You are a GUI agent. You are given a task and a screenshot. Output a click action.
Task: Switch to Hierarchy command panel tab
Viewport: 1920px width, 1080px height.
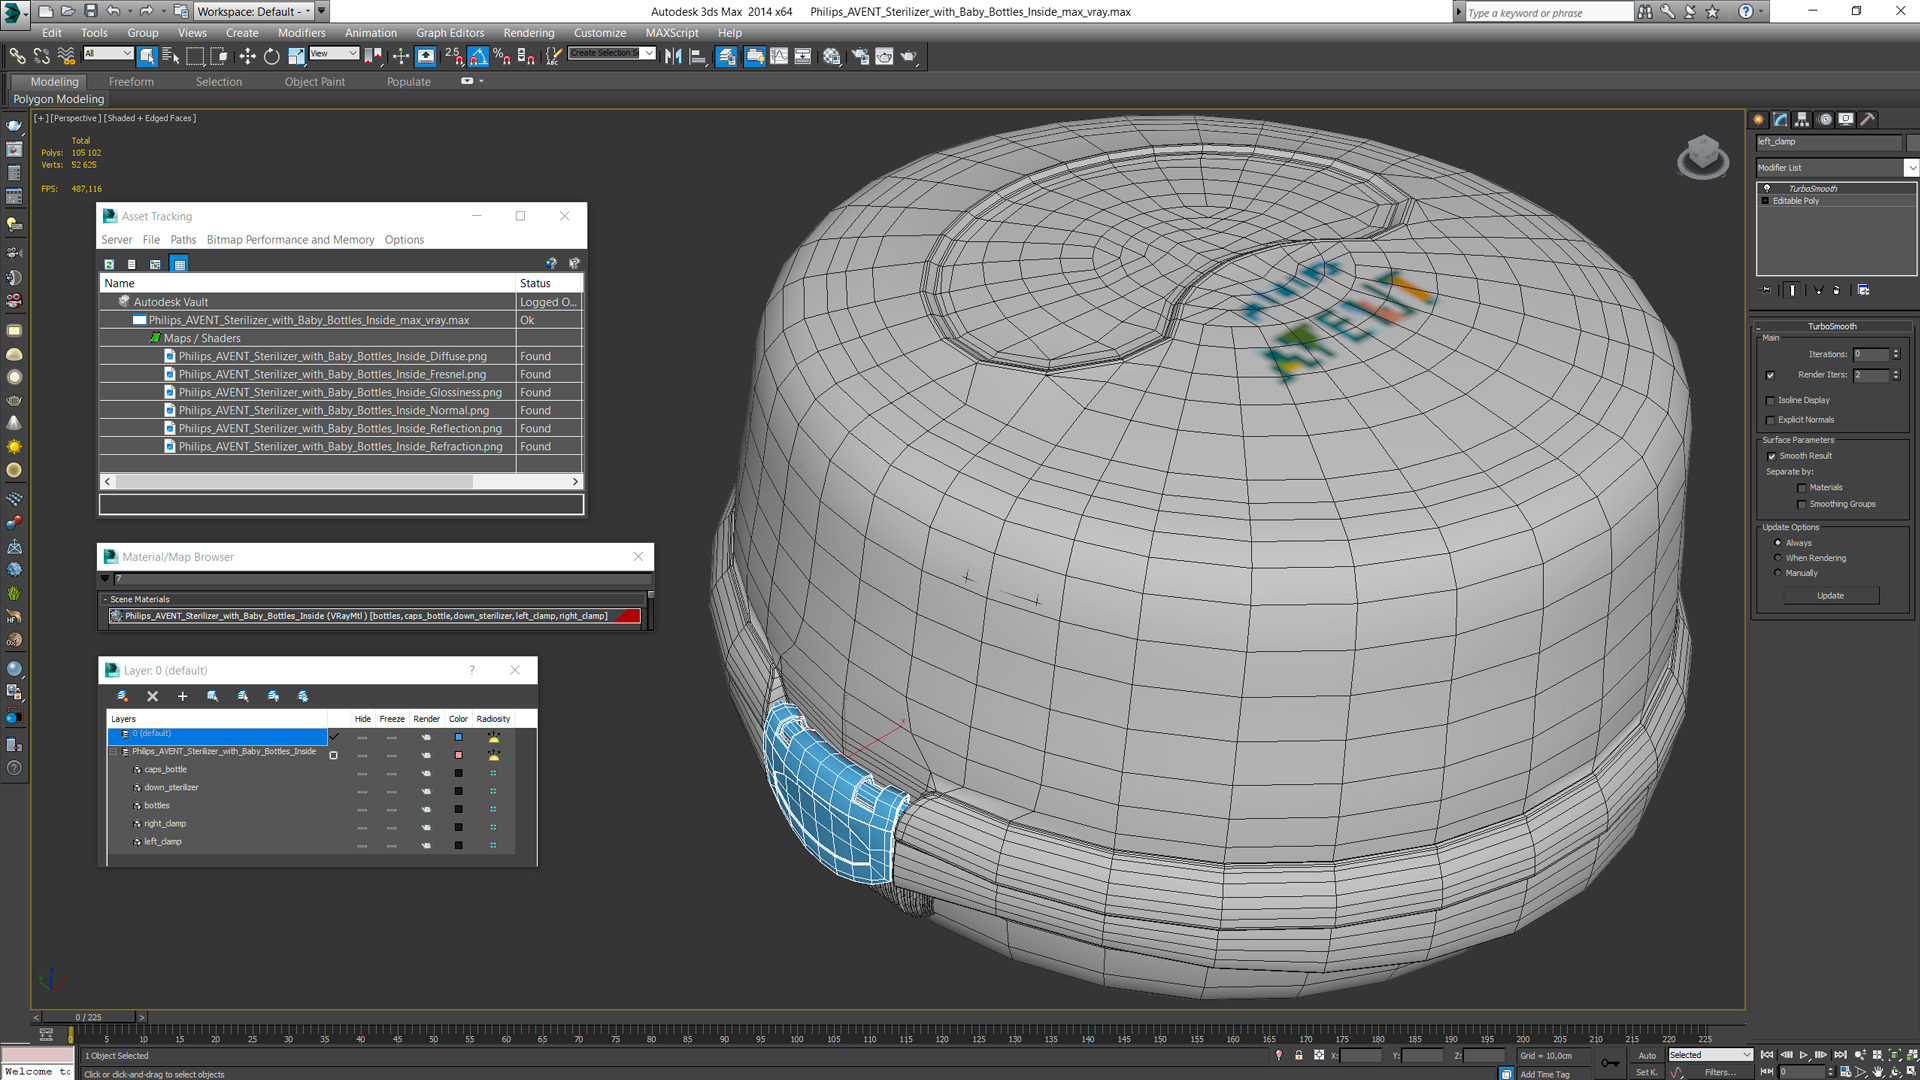click(x=1802, y=119)
